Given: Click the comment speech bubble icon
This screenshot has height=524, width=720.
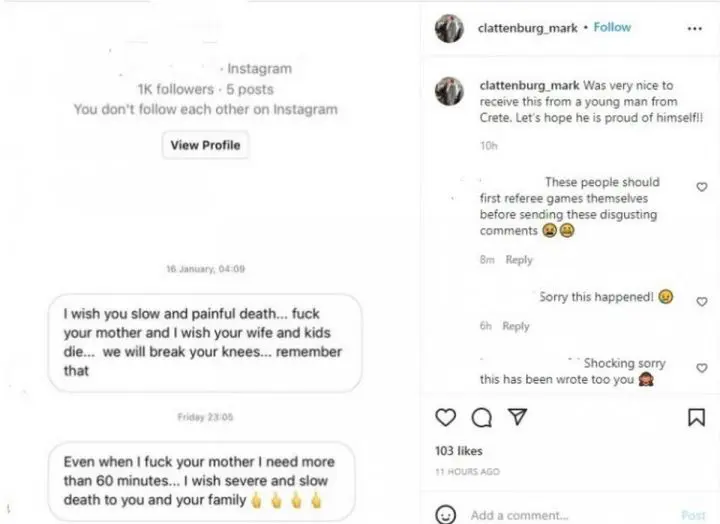Looking at the screenshot, I should point(481,417).
